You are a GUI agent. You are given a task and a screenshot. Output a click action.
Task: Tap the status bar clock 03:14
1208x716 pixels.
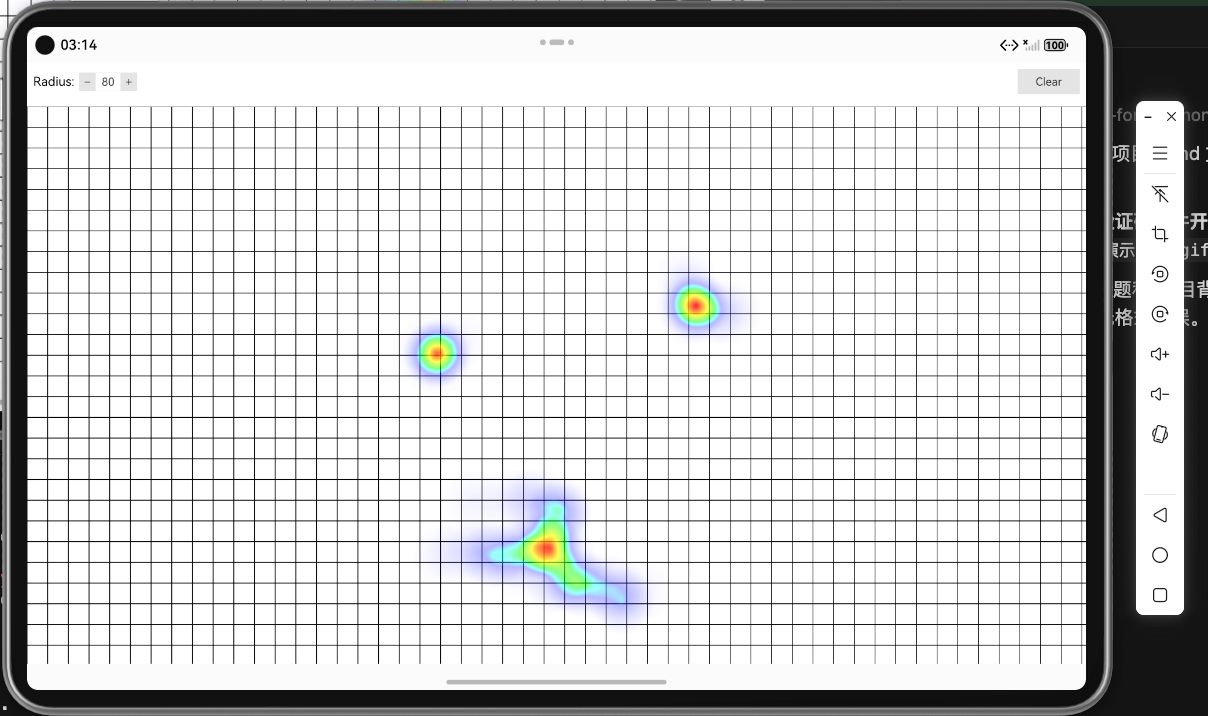(x=78, y=45)
